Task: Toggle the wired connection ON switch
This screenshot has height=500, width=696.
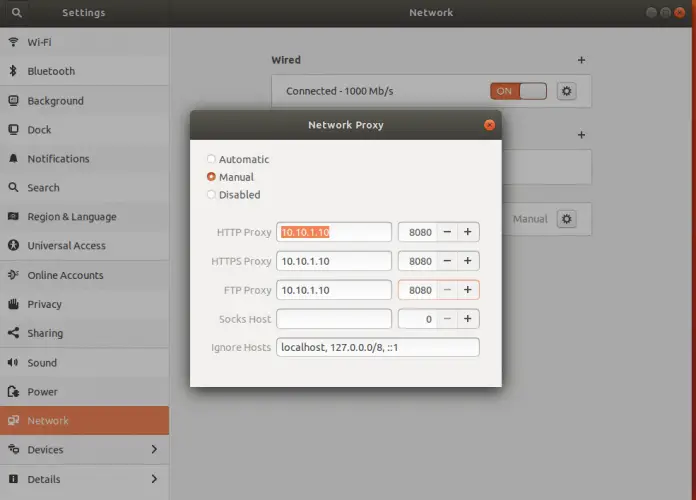Action: click(518, 91)
